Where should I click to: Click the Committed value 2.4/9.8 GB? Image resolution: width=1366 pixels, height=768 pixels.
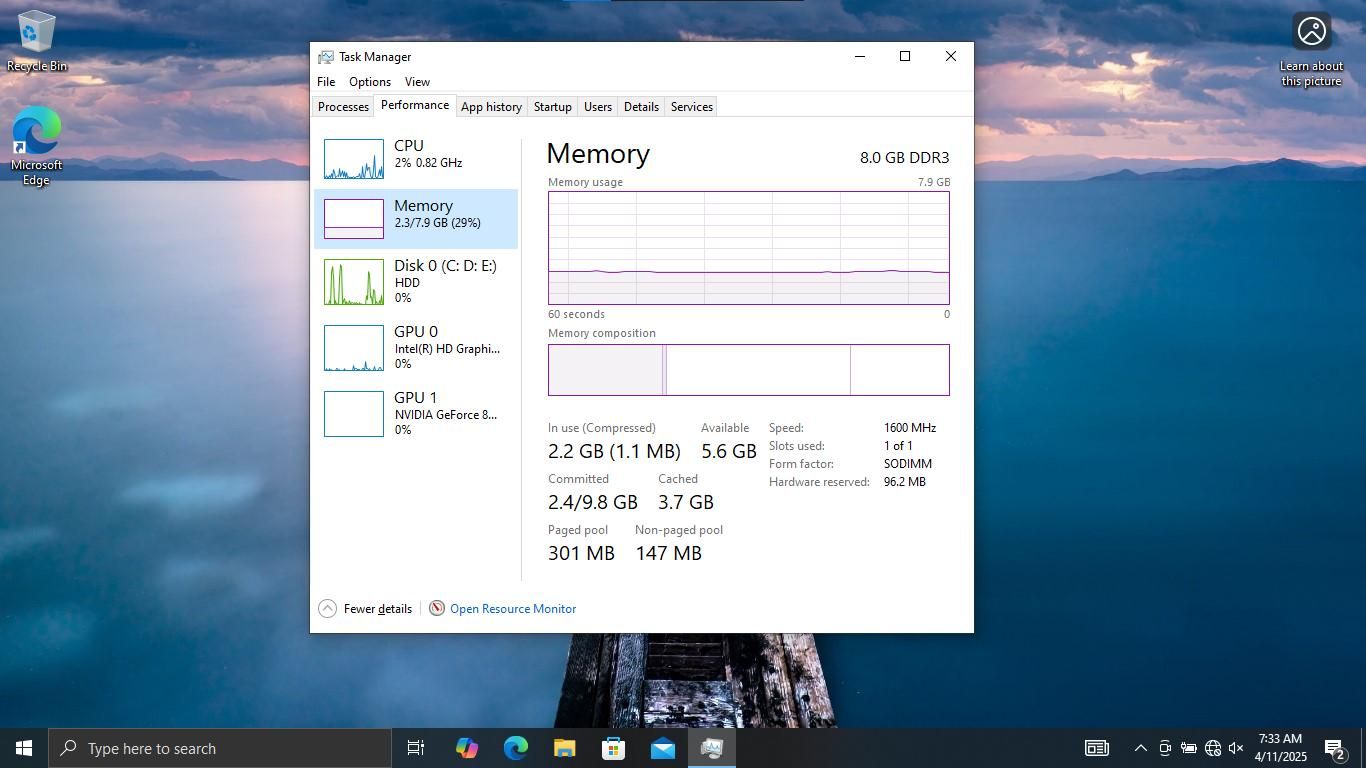pos(593,502)
